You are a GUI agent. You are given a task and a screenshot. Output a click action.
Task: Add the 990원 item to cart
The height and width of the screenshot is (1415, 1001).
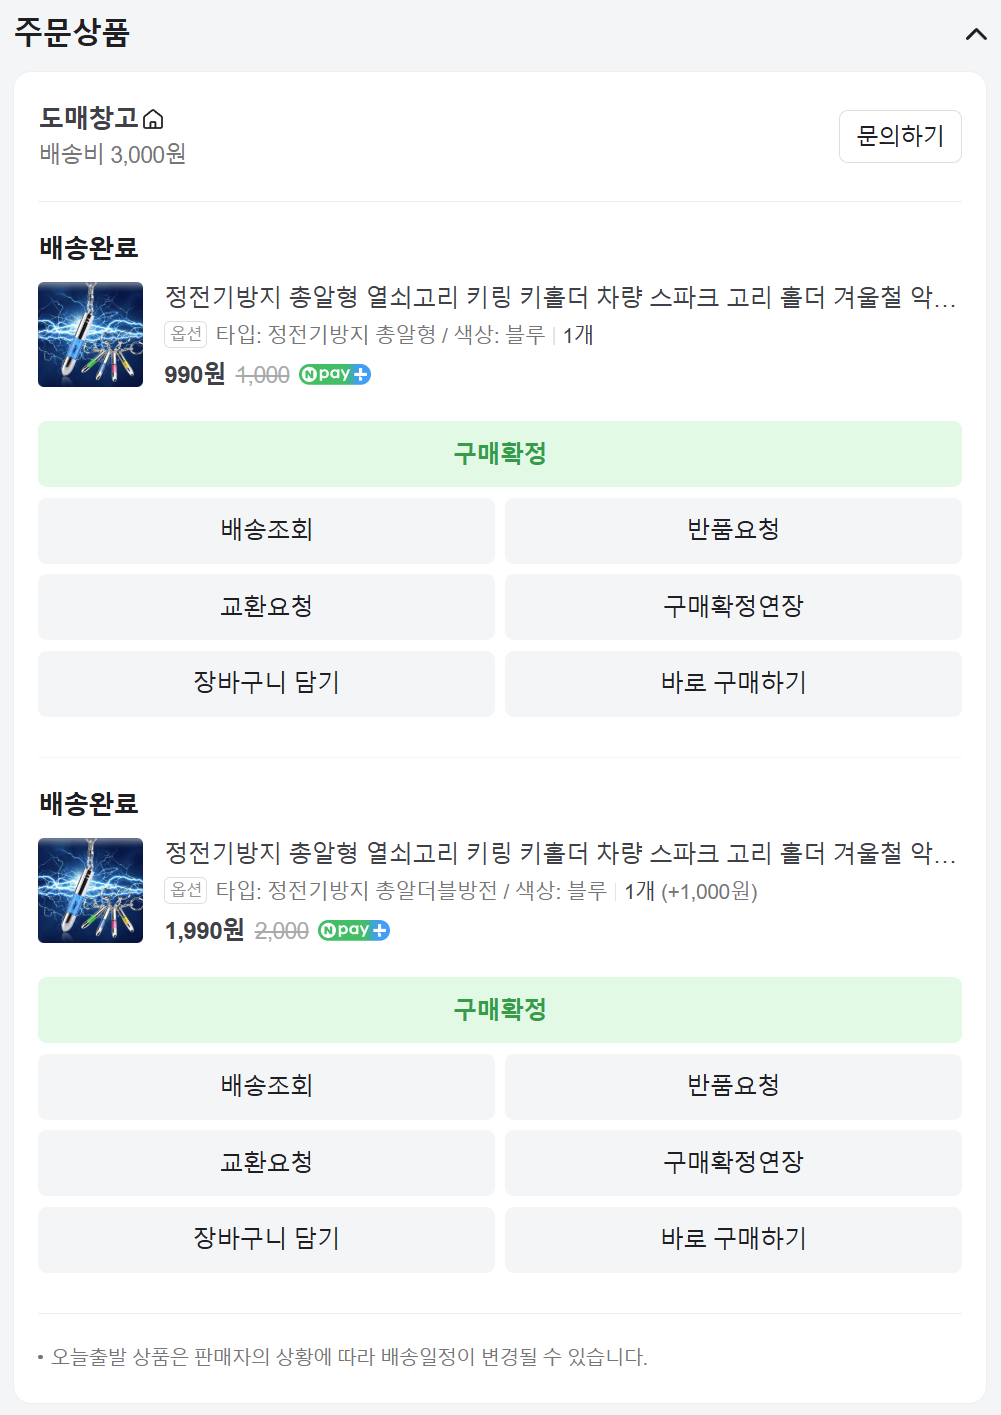pyautogui.click(x=266, y=683)
